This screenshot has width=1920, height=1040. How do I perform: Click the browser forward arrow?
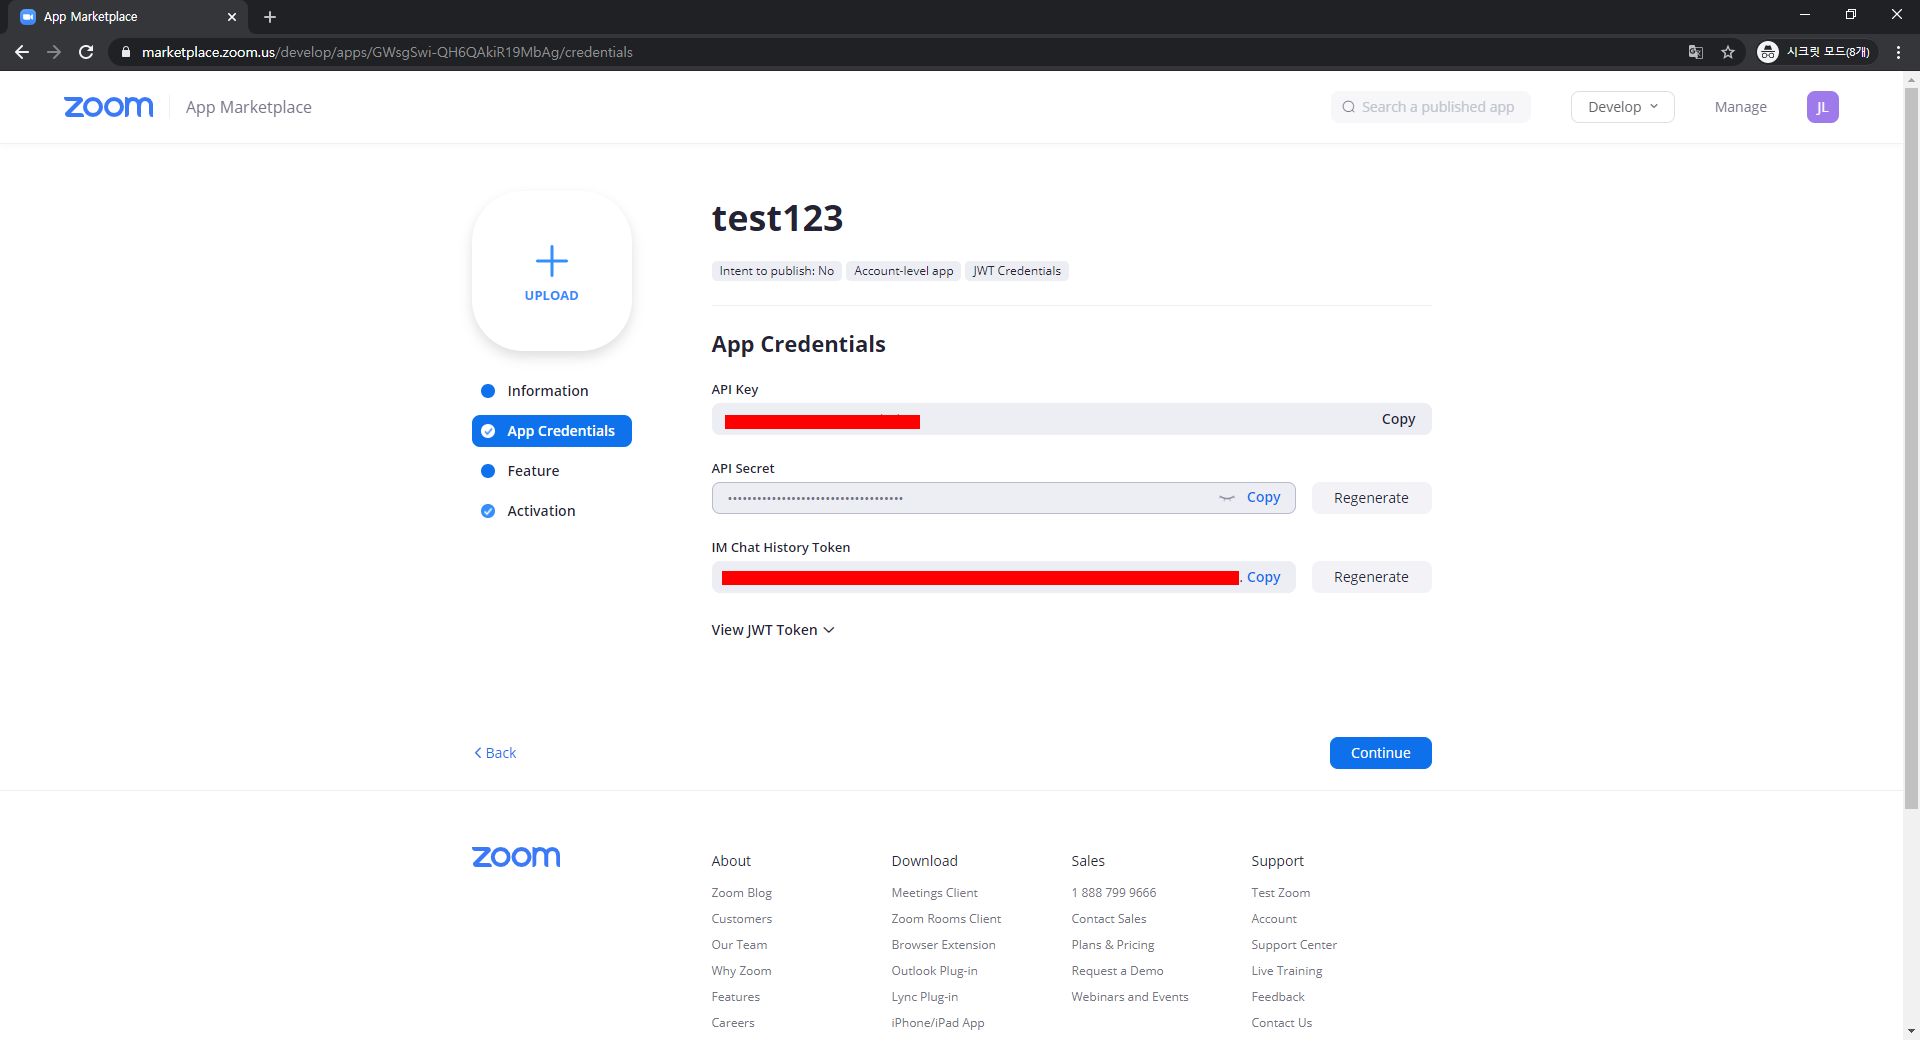pyautogui.click(x=54, y=52)
